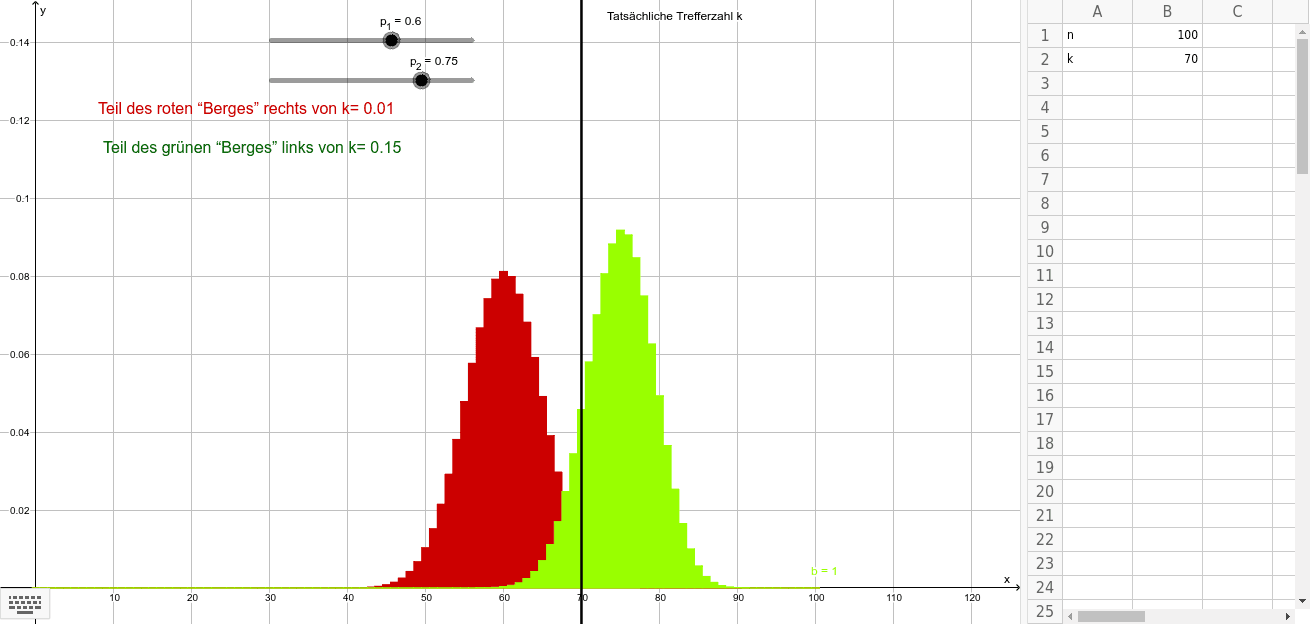1312x626 pixels.
Task: Click the p1 = 0.6 label
Action: tap(400, 21)
